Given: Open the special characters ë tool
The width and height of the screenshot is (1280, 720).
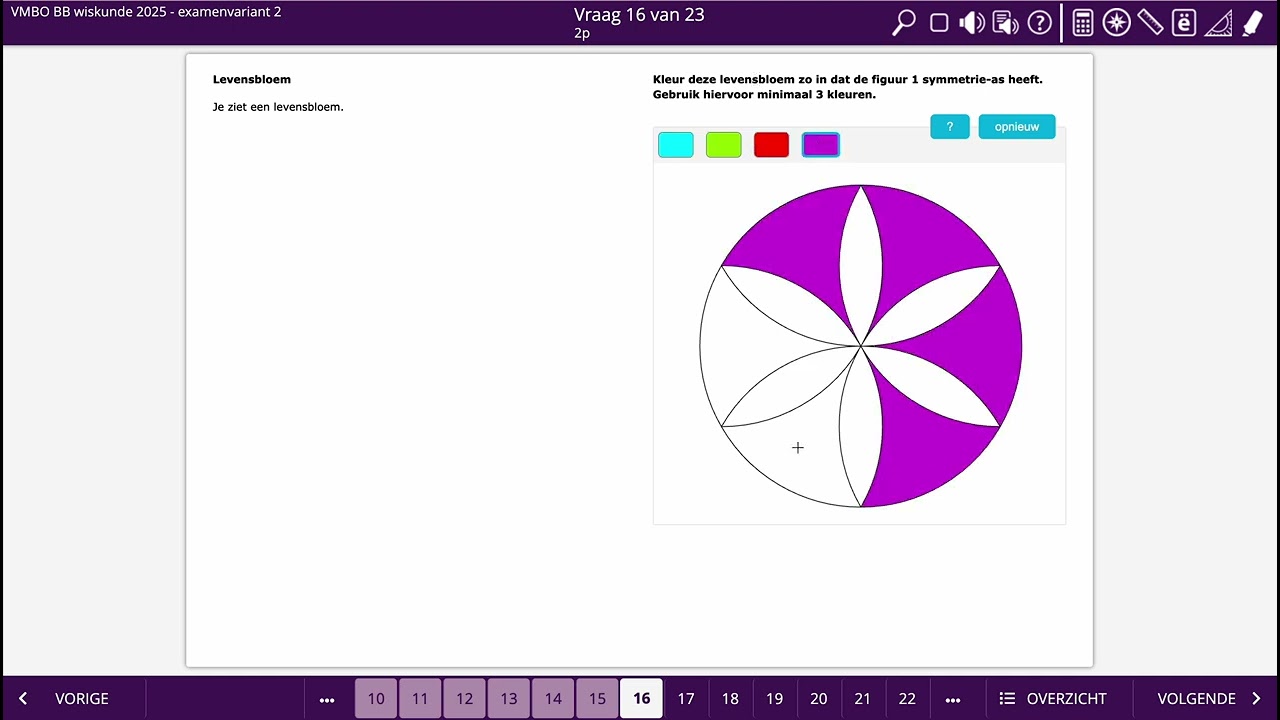Looking at the screenshot, I should [x=1184, y=23].
